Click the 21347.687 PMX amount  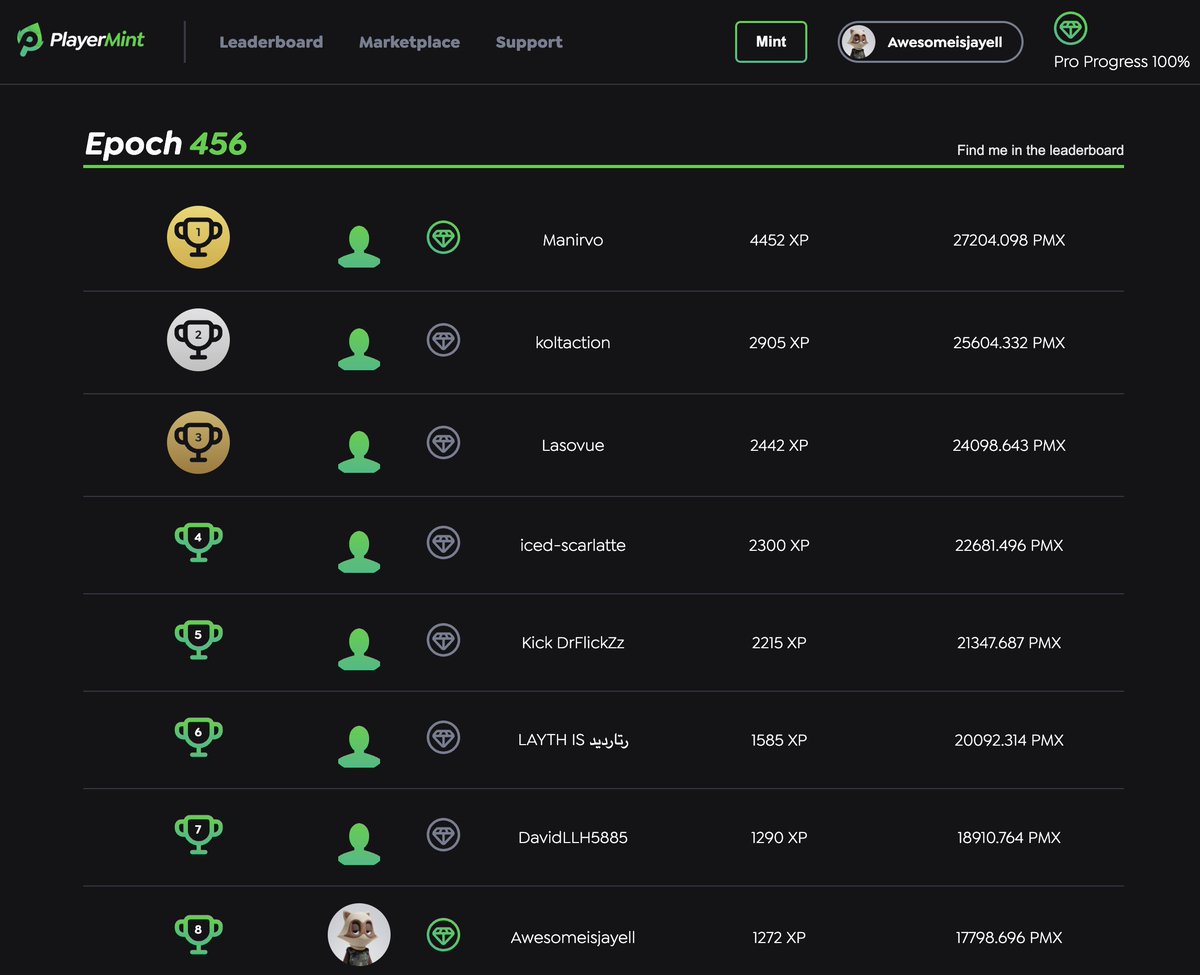pos(1009,642)
